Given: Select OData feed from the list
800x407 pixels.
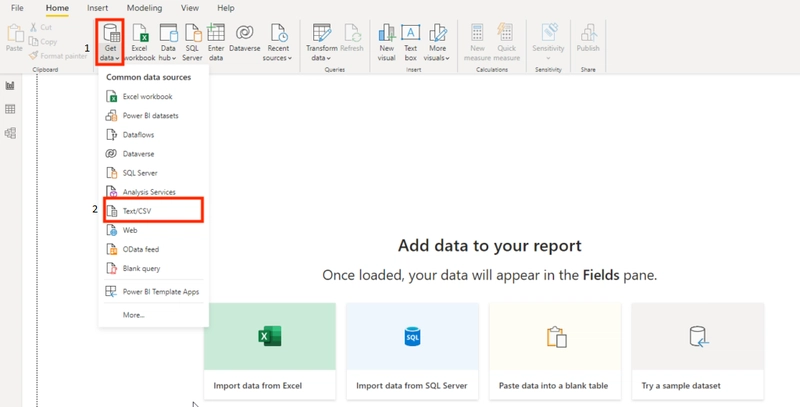Looking at the screenshot, I should 154,249.
